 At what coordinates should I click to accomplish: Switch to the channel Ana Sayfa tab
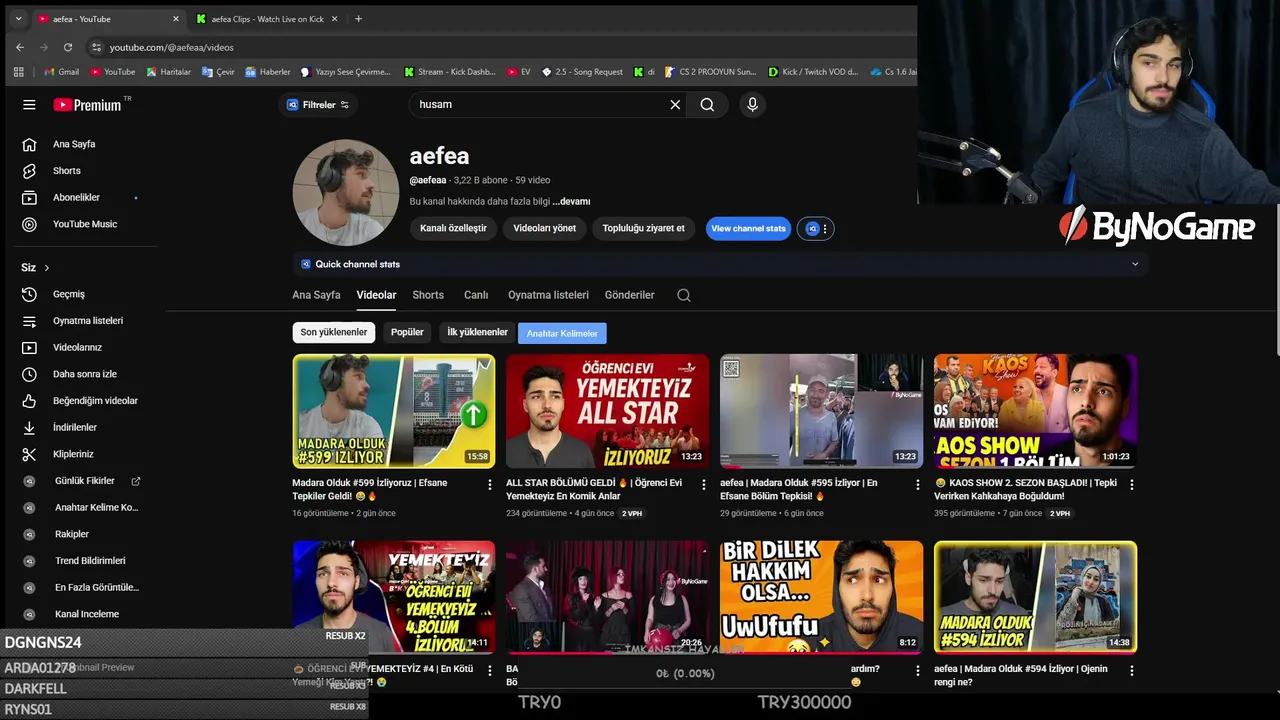[316, 295]
